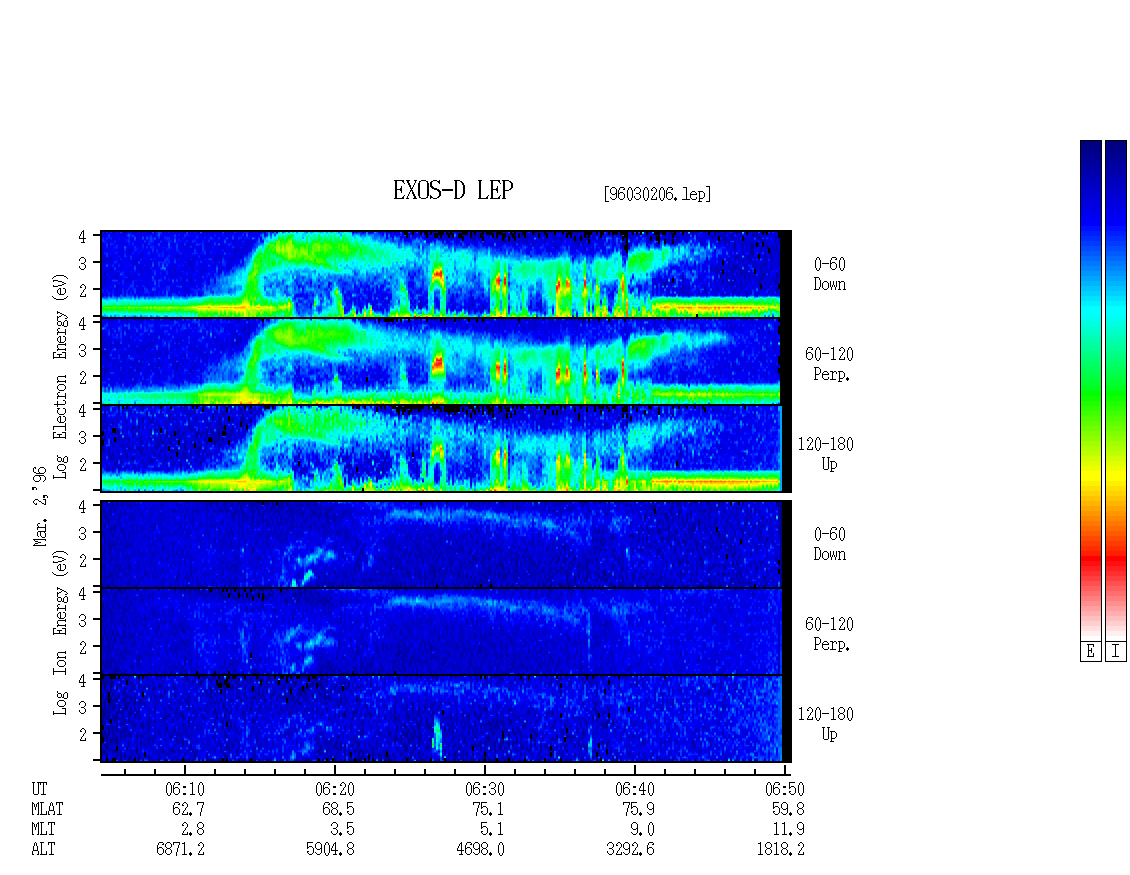The height and width of the screenshot is (875, 1130).
Task: Click the 06:50 time tick label
Action: 785,789
